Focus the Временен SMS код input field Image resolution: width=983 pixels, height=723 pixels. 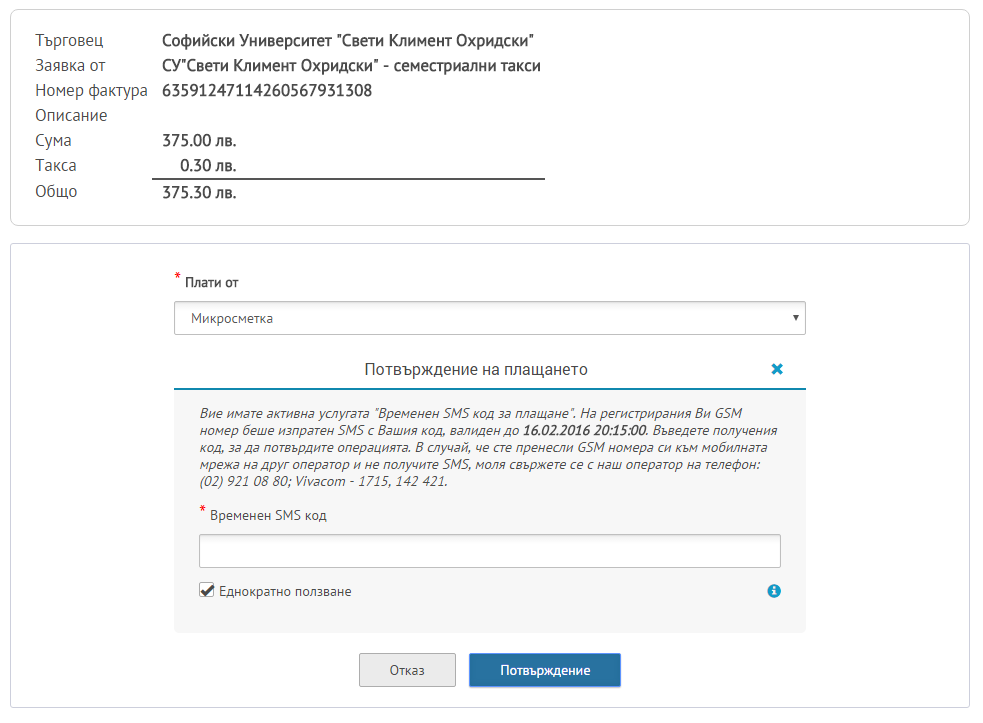pyautogui.click(x=490, y=551)
